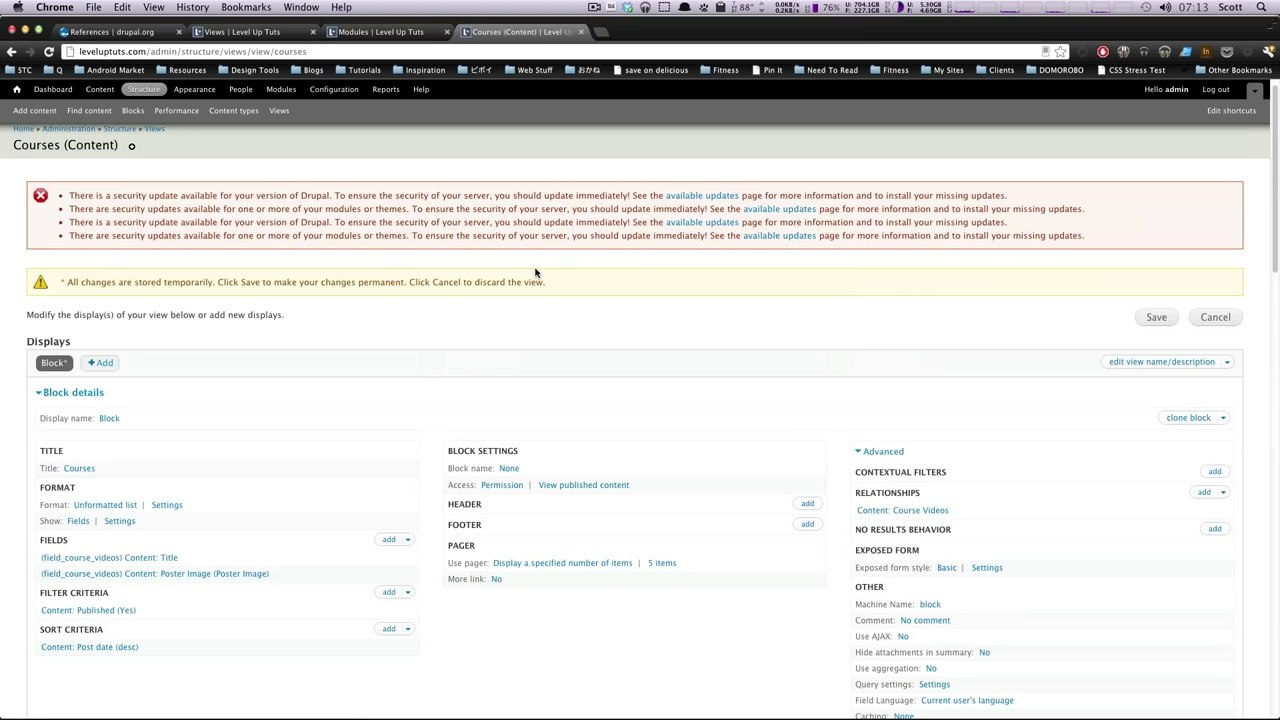The width and height of the screenshot is (1280, 720).
Task: Close the References | drupal.org tab
Action: pyautogui.click(x=179, y=32)
